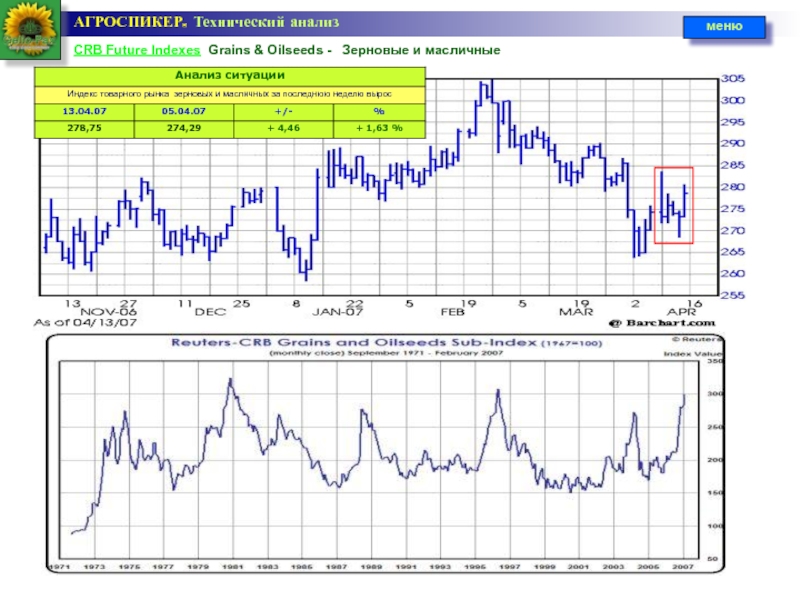The width and height of the screenshot is (800, 600).
Task: Click the + 1,63 % percent cell
Action: tap(379, 128)
